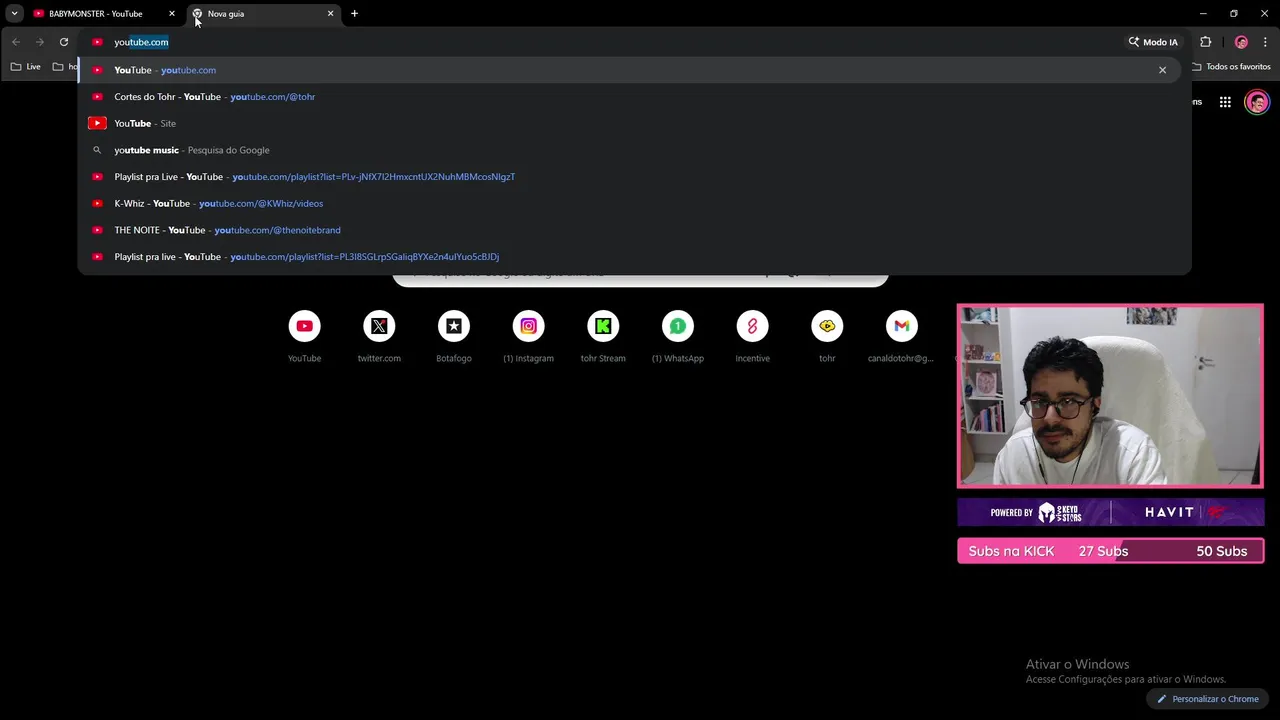
Task: Open the Botafogo shortcut tile
Action: 453,336
